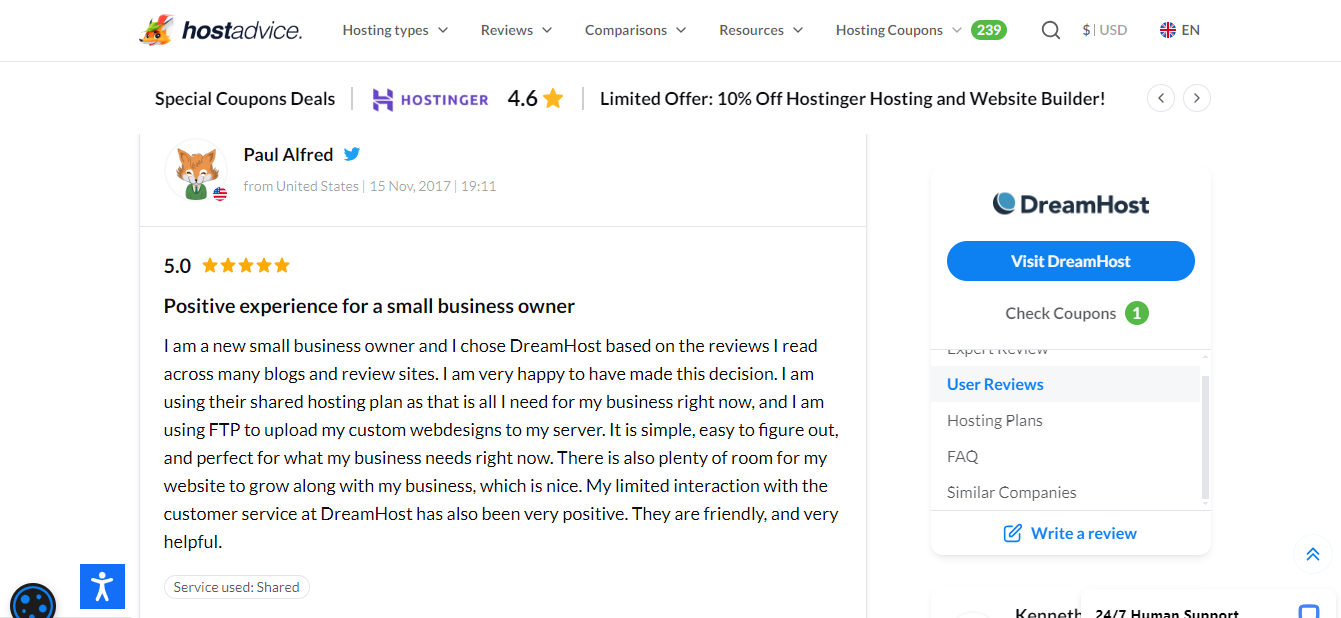The image size is (1341, 618).
Task: Open the Hosting Coupons menu
Action: [x=898, y=30]
